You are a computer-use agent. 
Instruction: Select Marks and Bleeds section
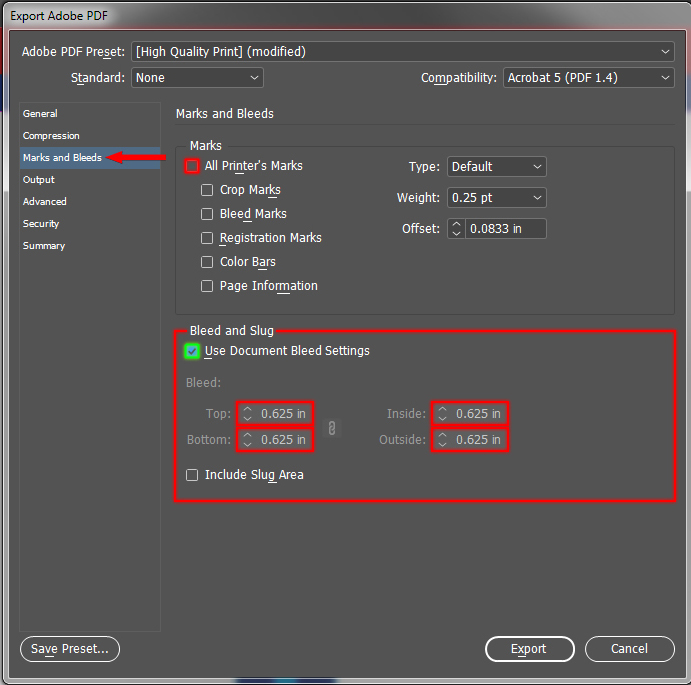[90, 158]
